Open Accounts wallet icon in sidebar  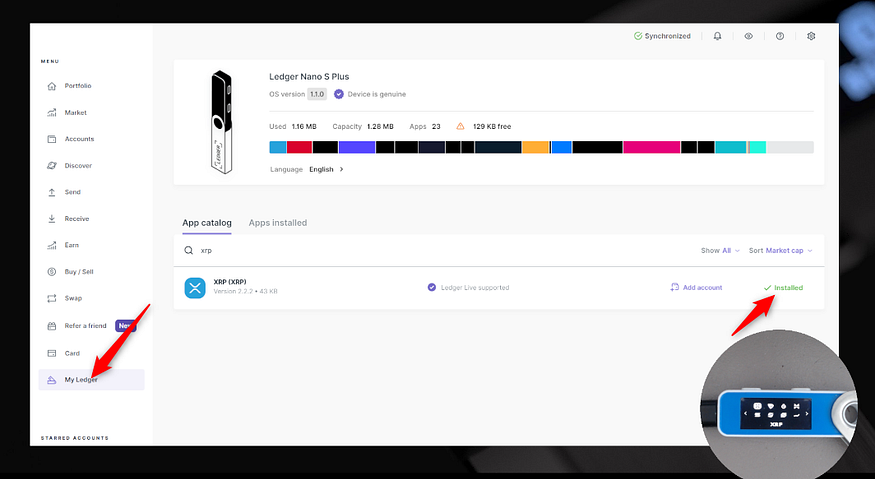point(52,139)
